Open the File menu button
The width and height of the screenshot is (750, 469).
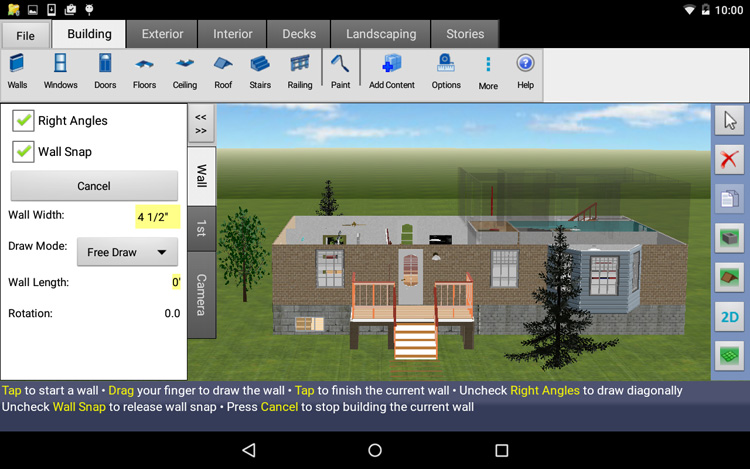pos(26,35)
